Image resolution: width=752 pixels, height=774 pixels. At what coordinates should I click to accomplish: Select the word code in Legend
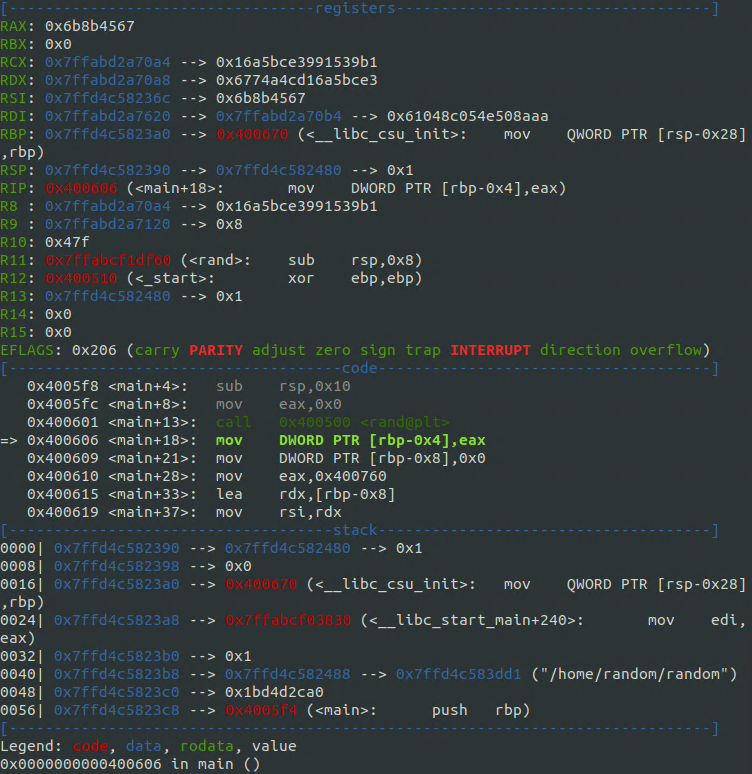[90, 746]
